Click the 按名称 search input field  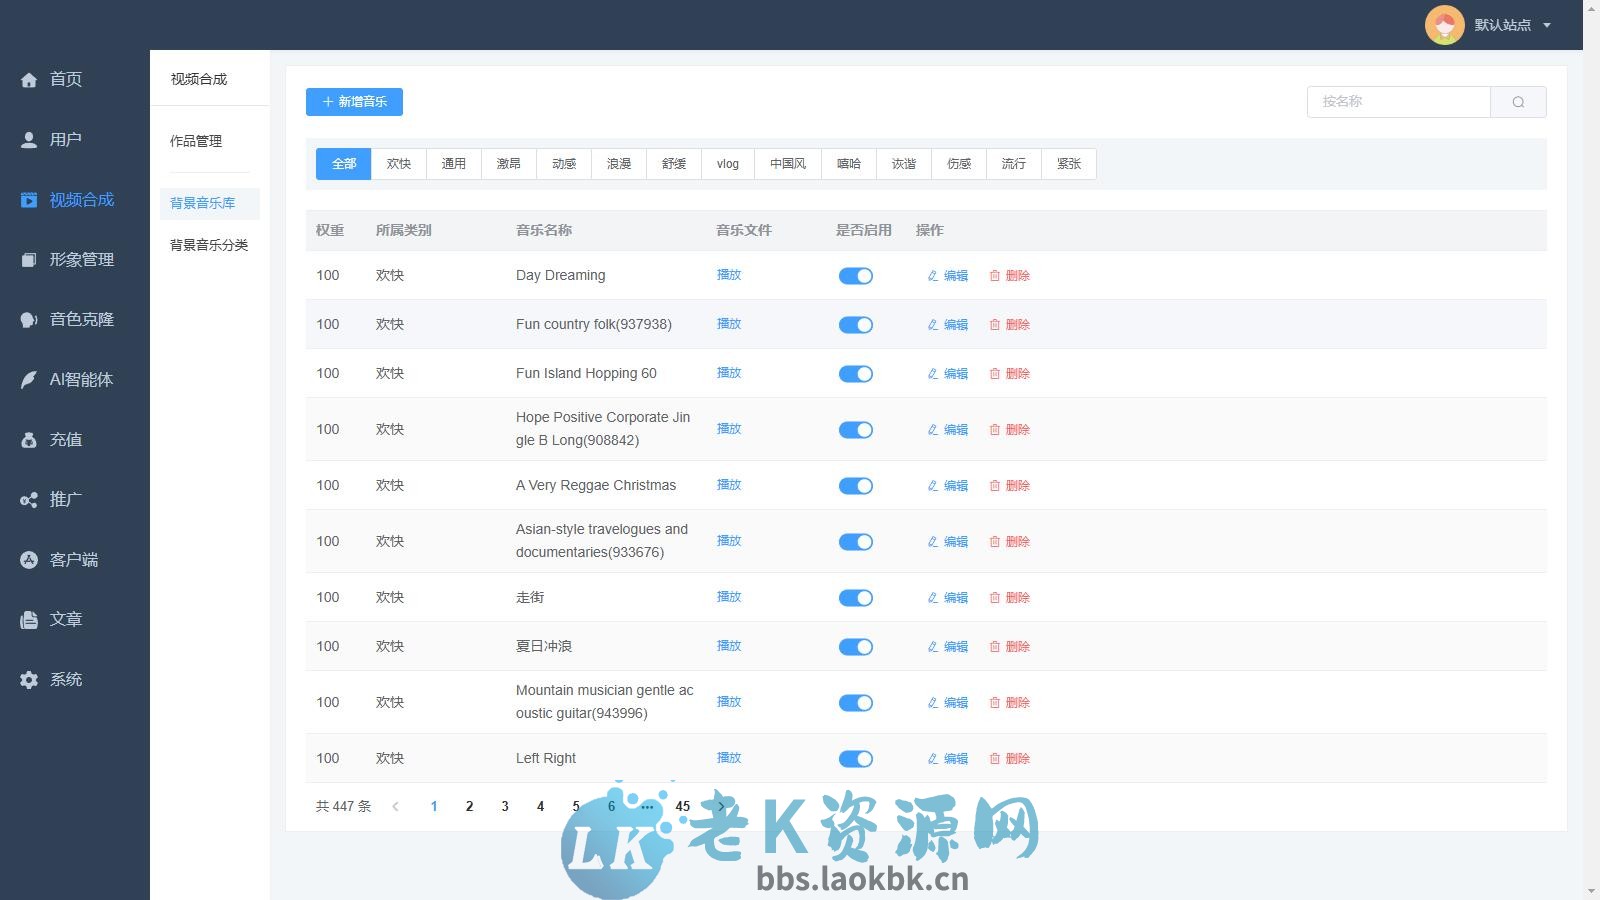click(x=1398, y=101)
